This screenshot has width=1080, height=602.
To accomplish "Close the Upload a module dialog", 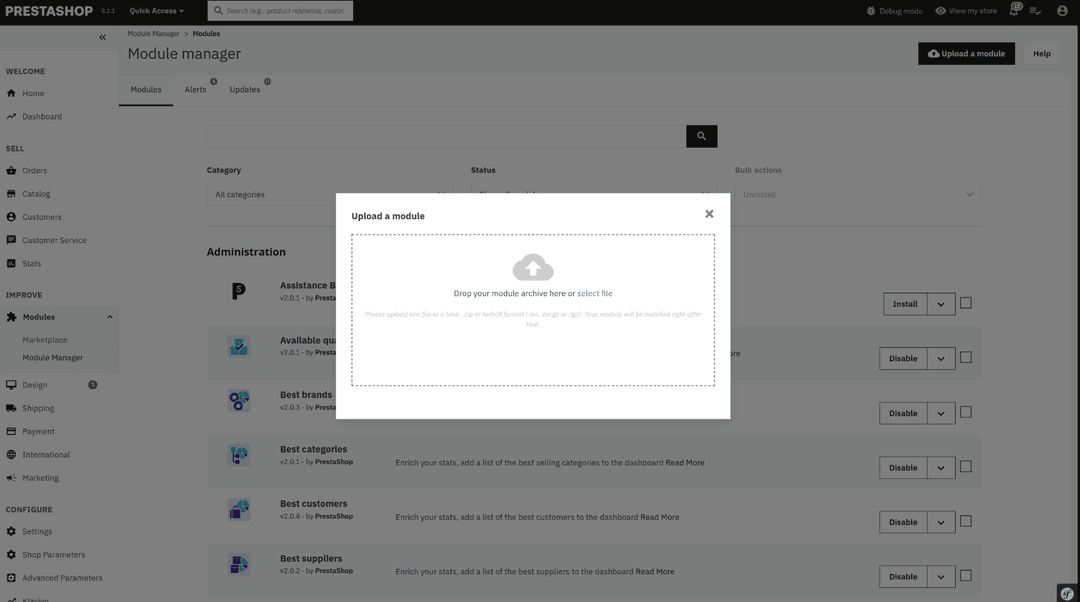I will [709, 214].
